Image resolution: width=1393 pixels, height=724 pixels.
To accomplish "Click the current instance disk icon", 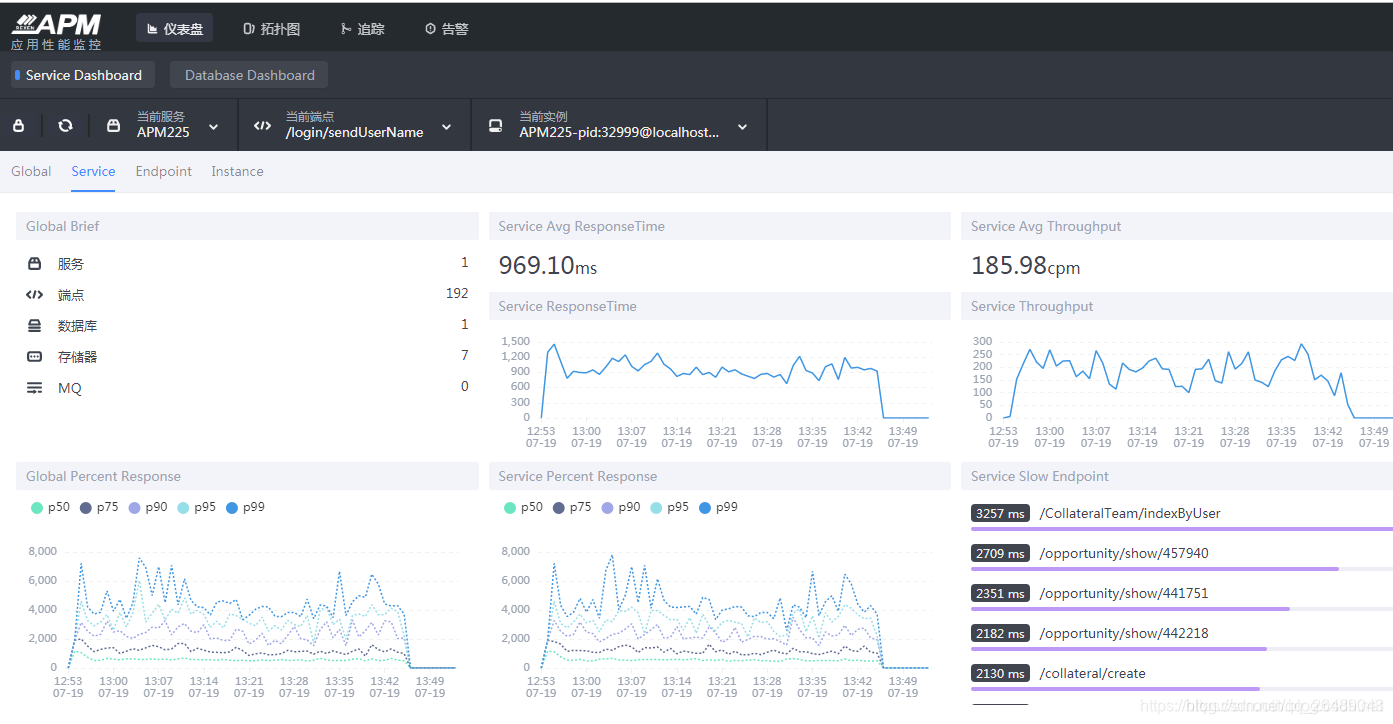I will [x=495, y=126].
